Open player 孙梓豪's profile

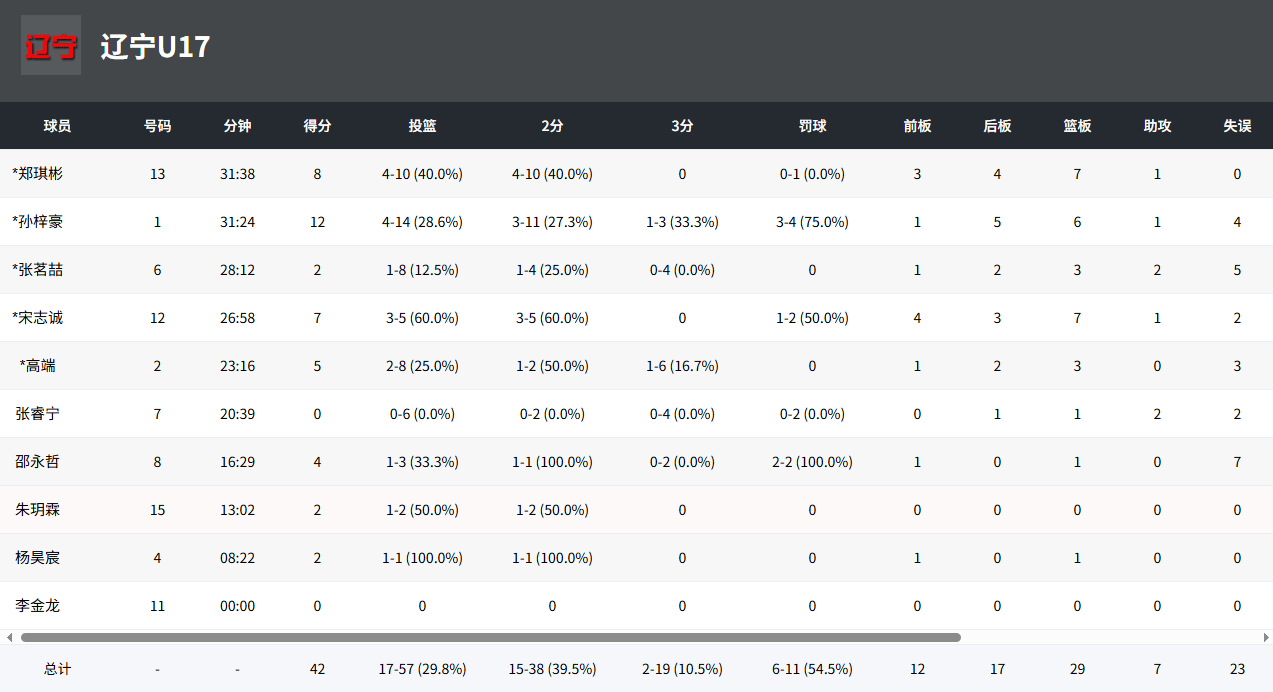pos(38,221)
